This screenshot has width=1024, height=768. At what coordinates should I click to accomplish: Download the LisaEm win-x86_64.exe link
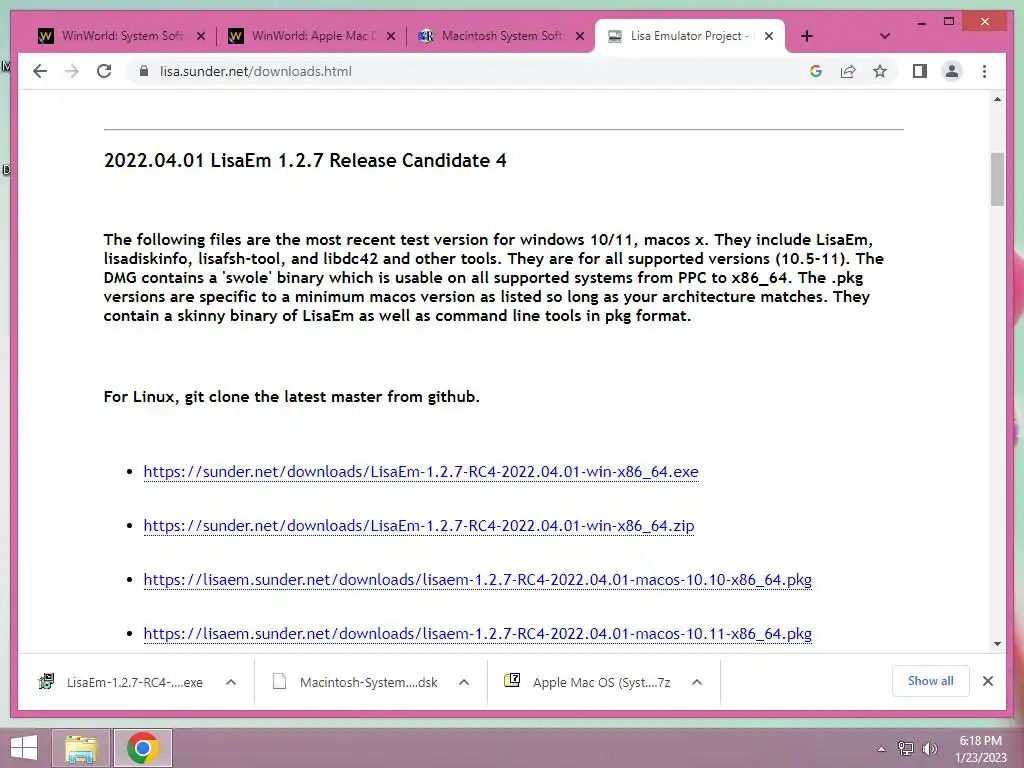pyautogui.click(x=421, y=472)
